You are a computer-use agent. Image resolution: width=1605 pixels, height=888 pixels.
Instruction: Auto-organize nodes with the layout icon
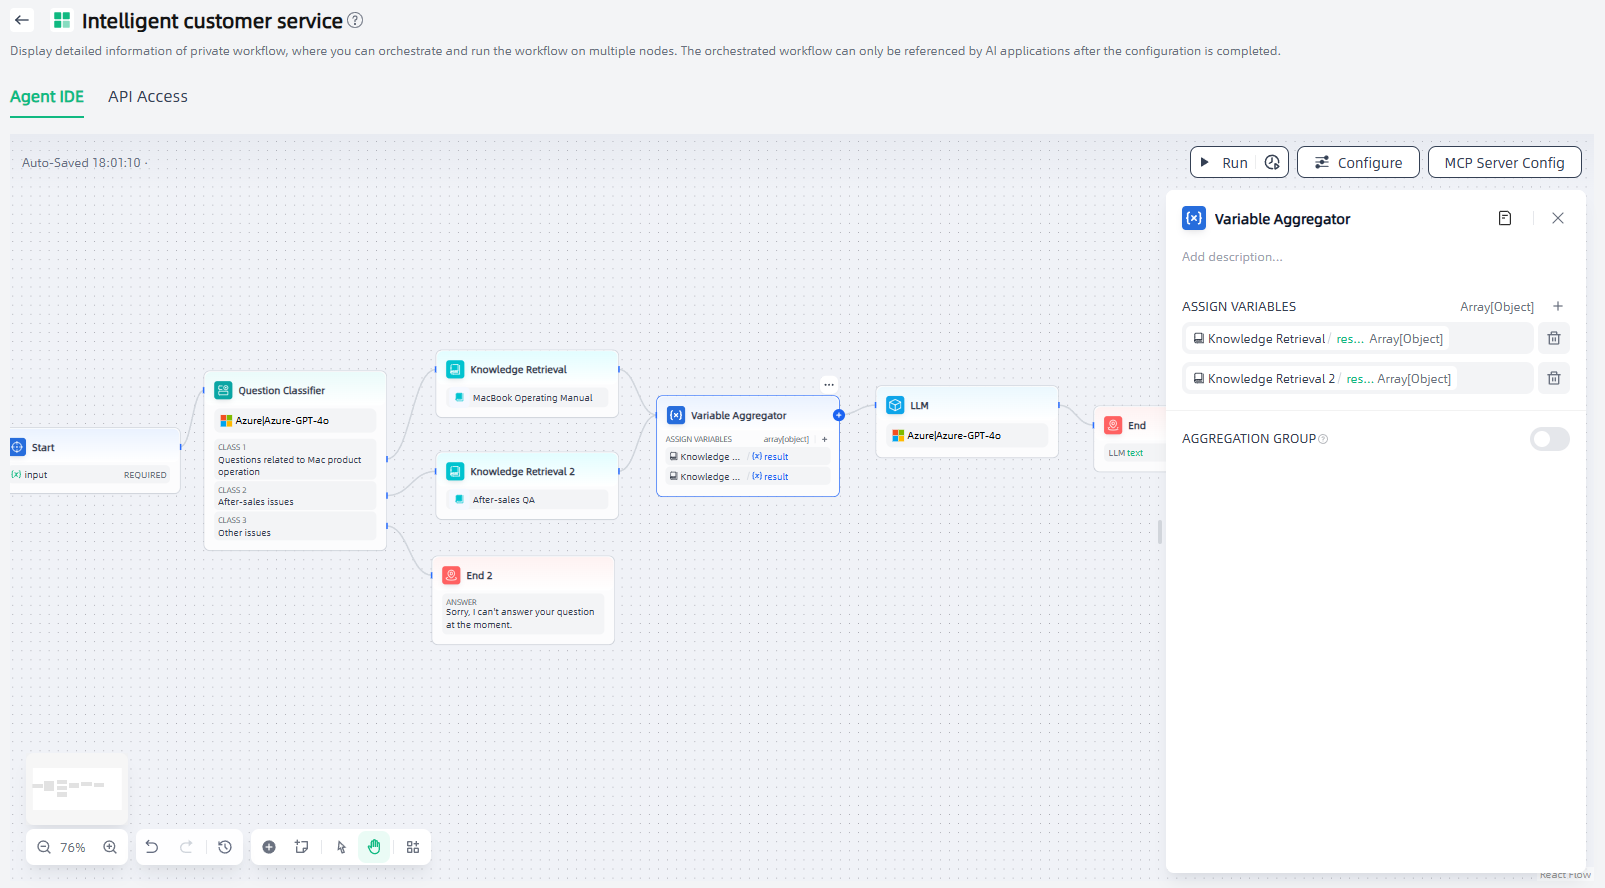pyautogui.click(x=413, y=847)
